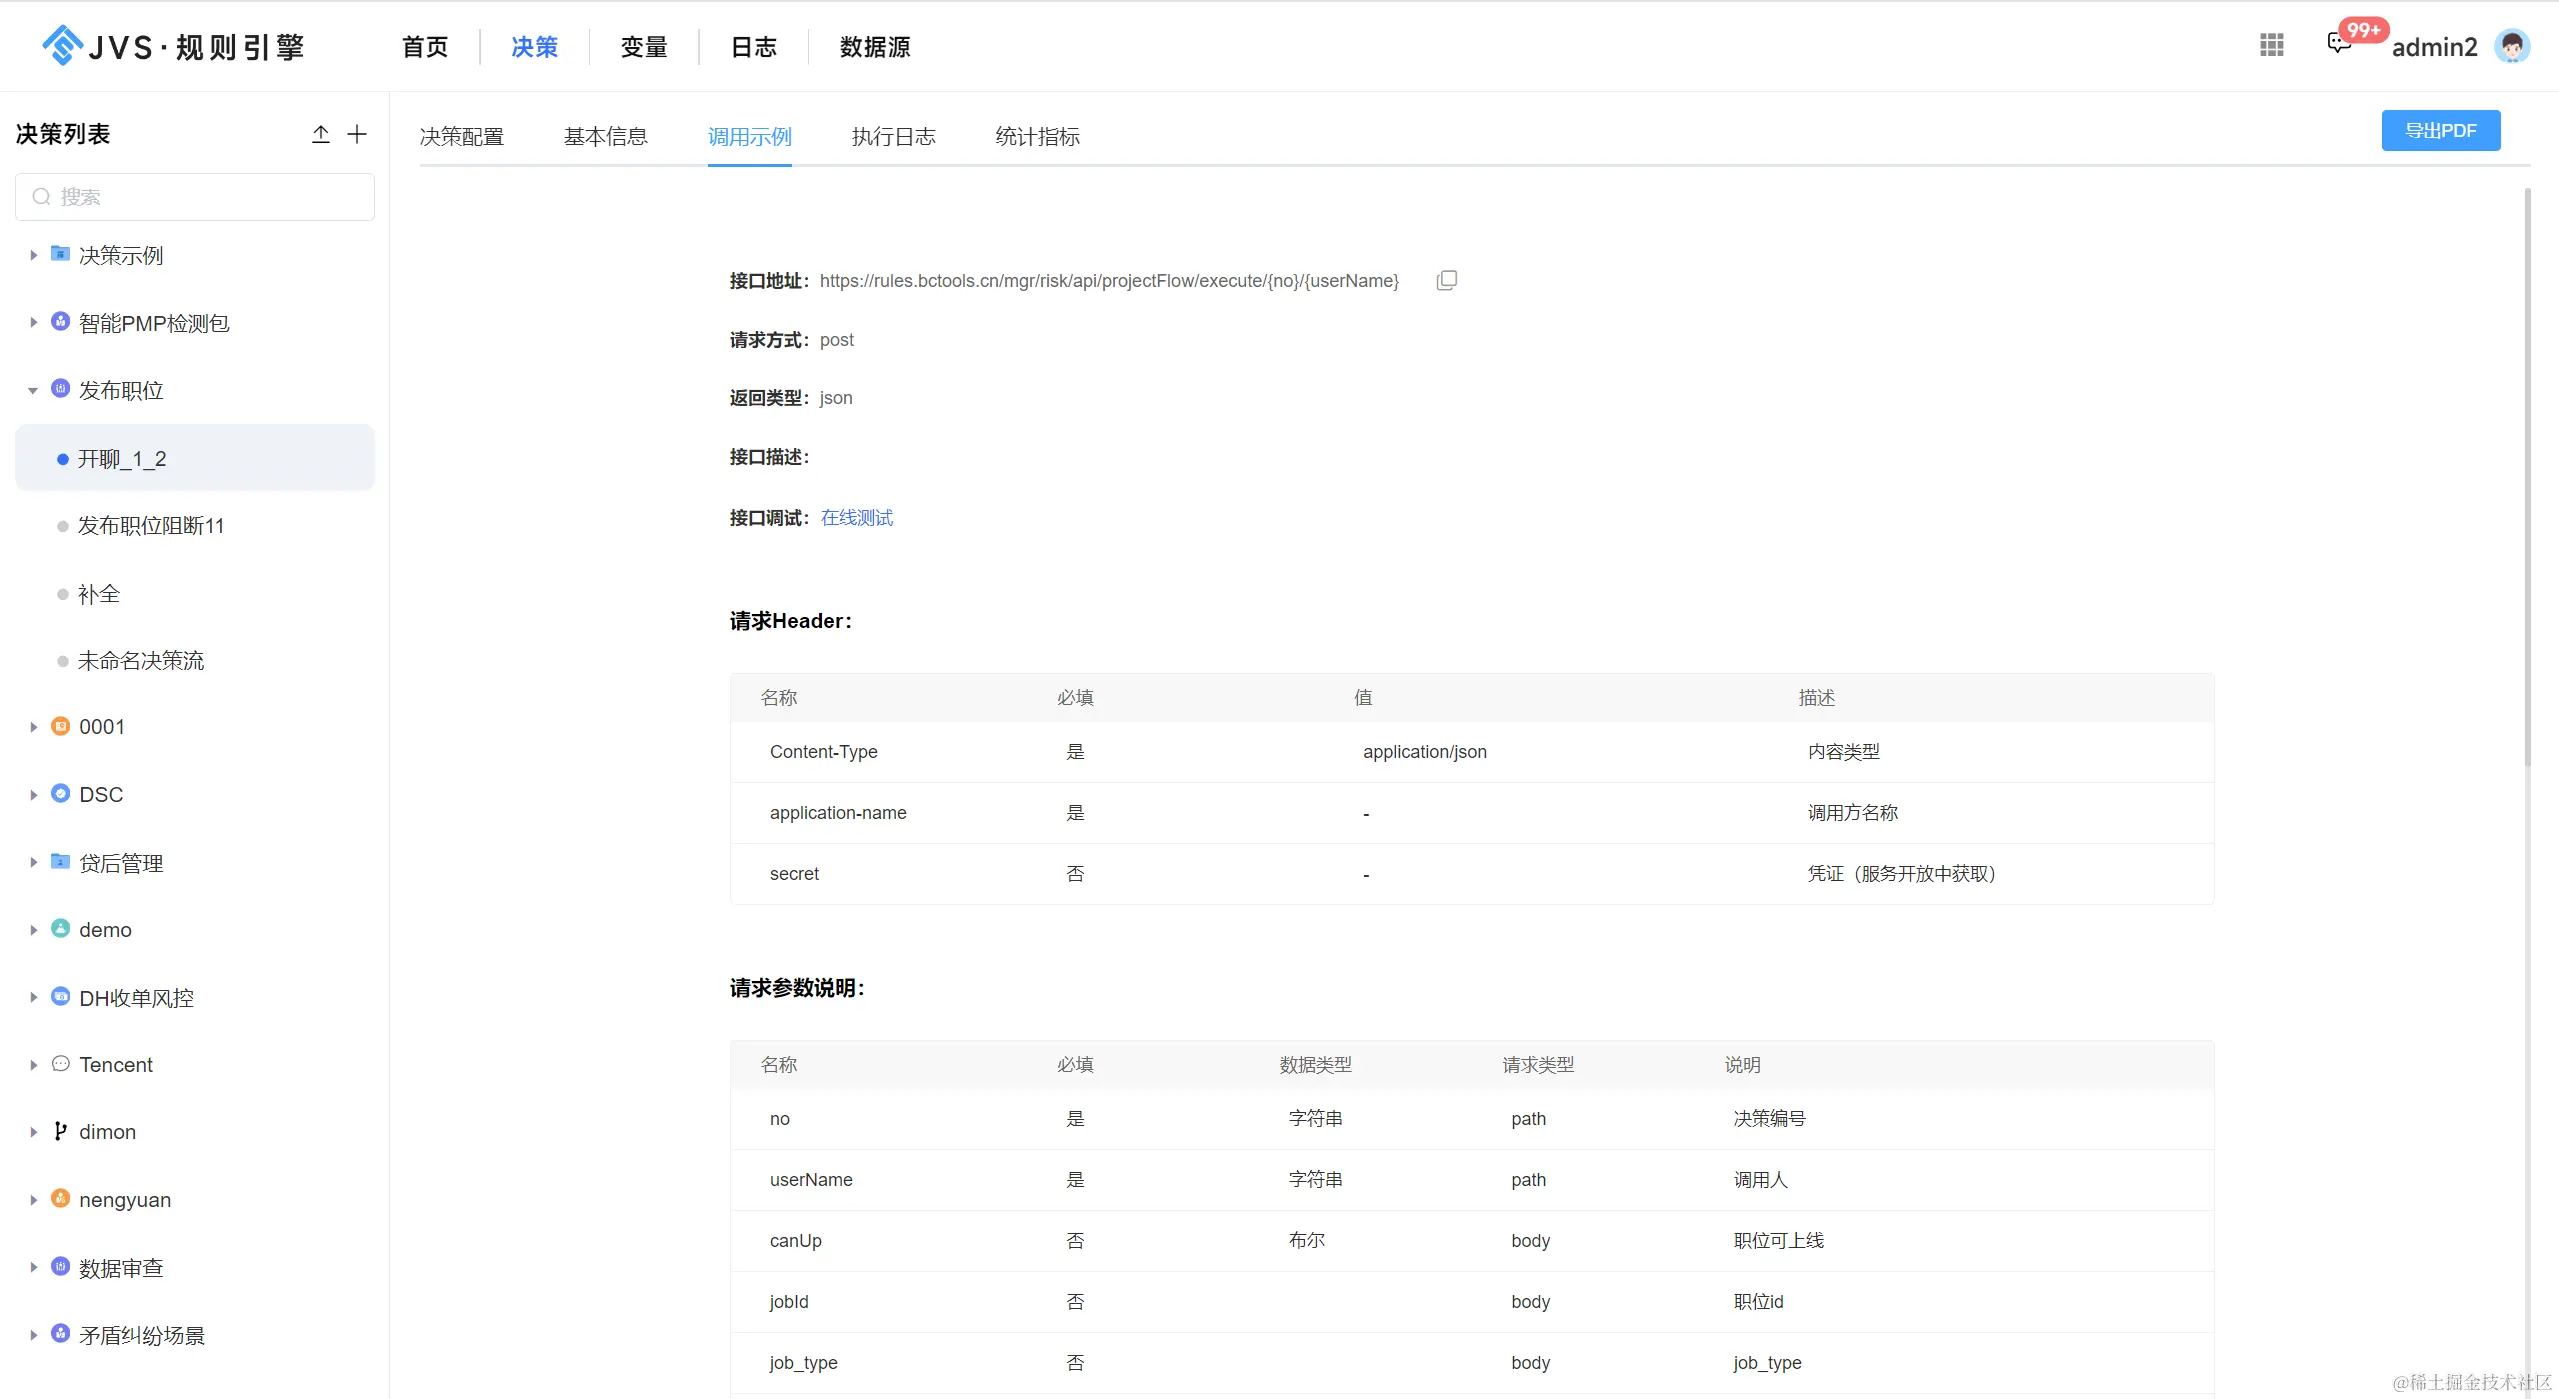
Task: Copy the interface URL with copy icon
Action: point(1446,281)
